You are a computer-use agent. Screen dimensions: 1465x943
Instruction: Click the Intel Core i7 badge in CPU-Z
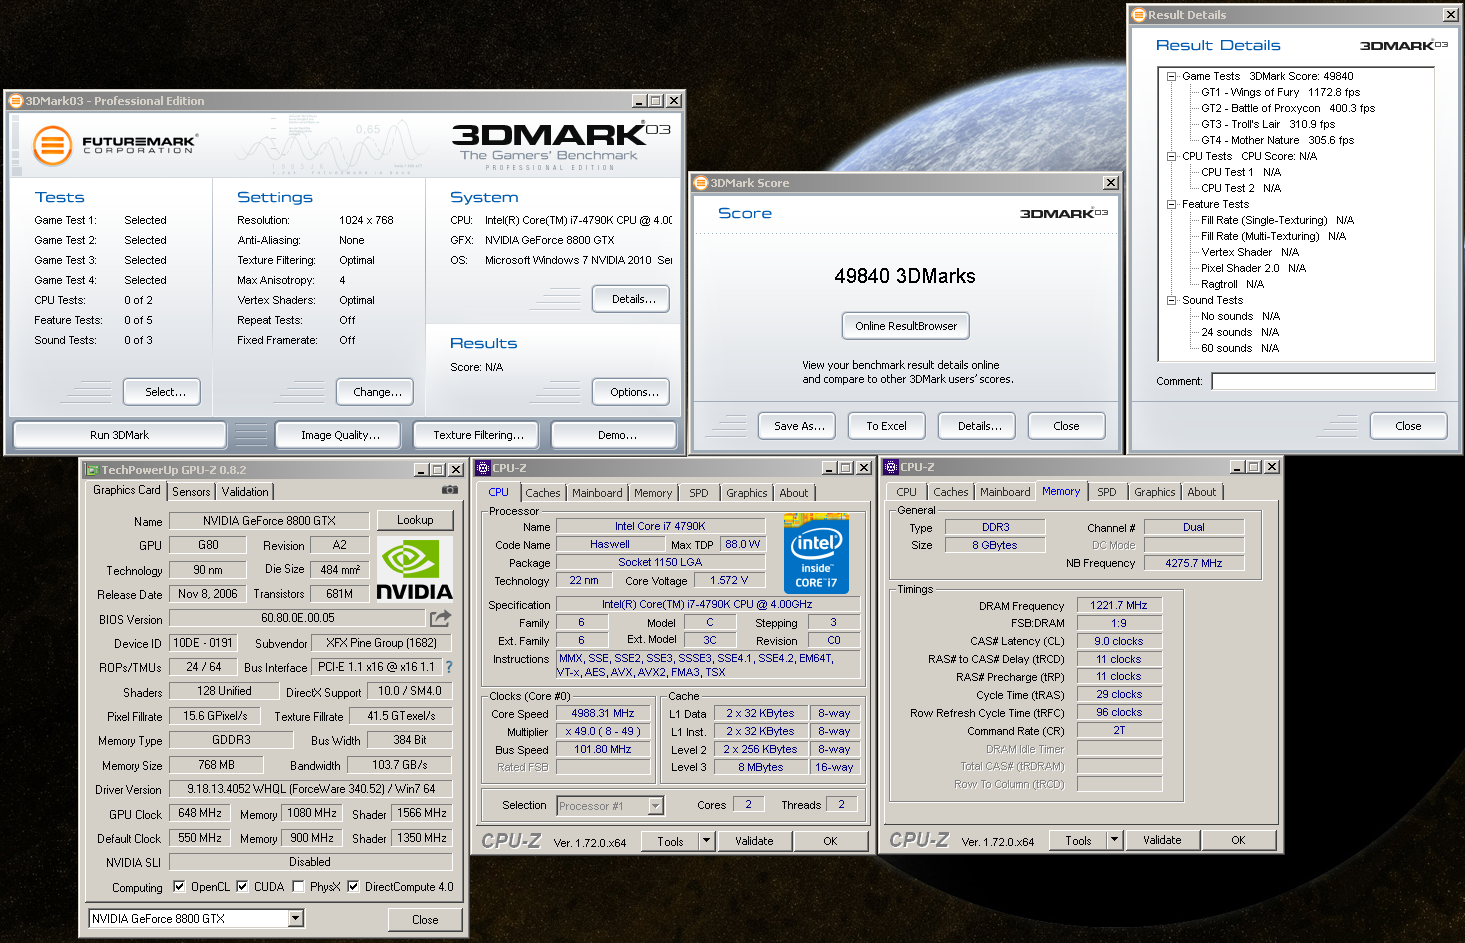816,554
